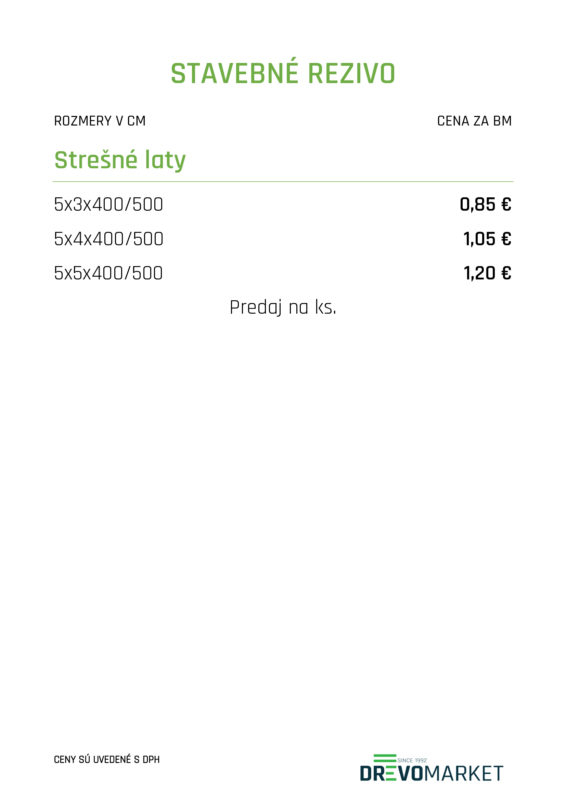Viewport: 566px width, 800px height.
Task: Click the 0,85 € price
Action: click(485, 205)
